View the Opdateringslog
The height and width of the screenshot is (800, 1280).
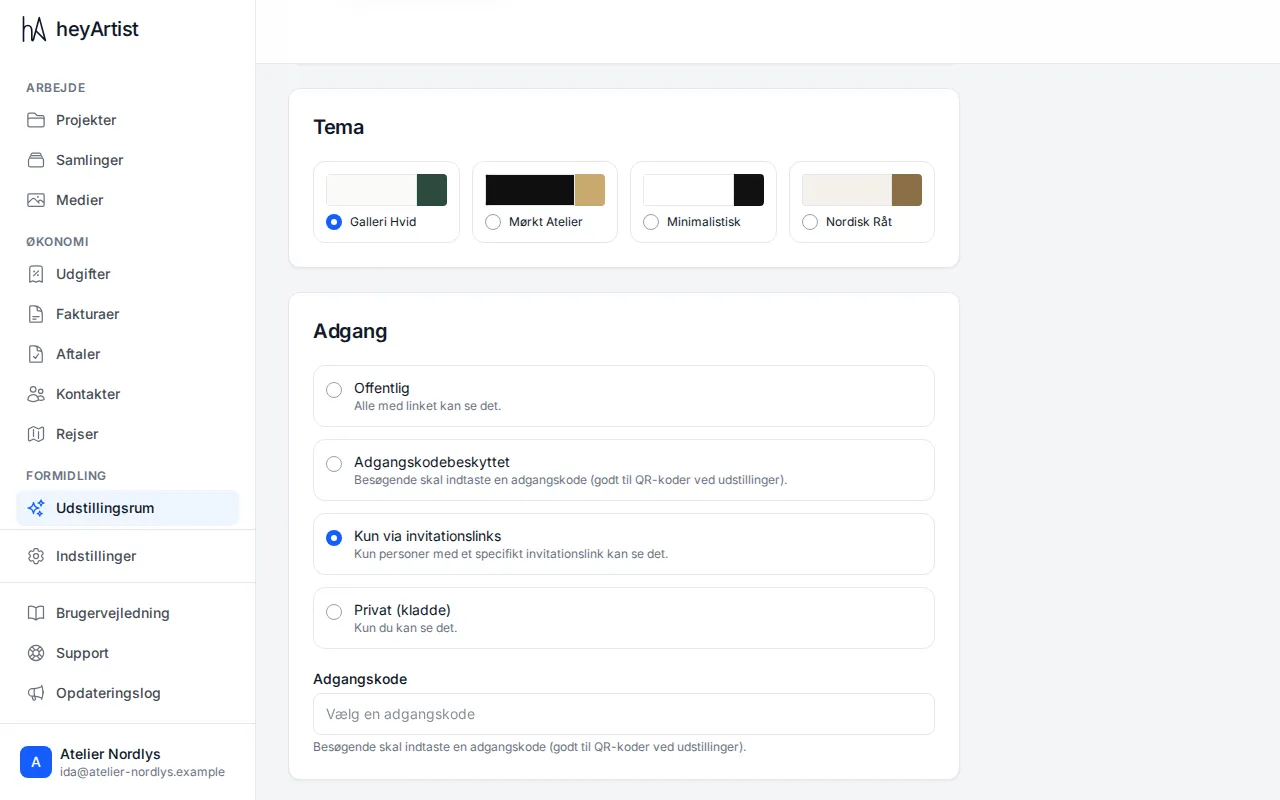pos(128,693)
